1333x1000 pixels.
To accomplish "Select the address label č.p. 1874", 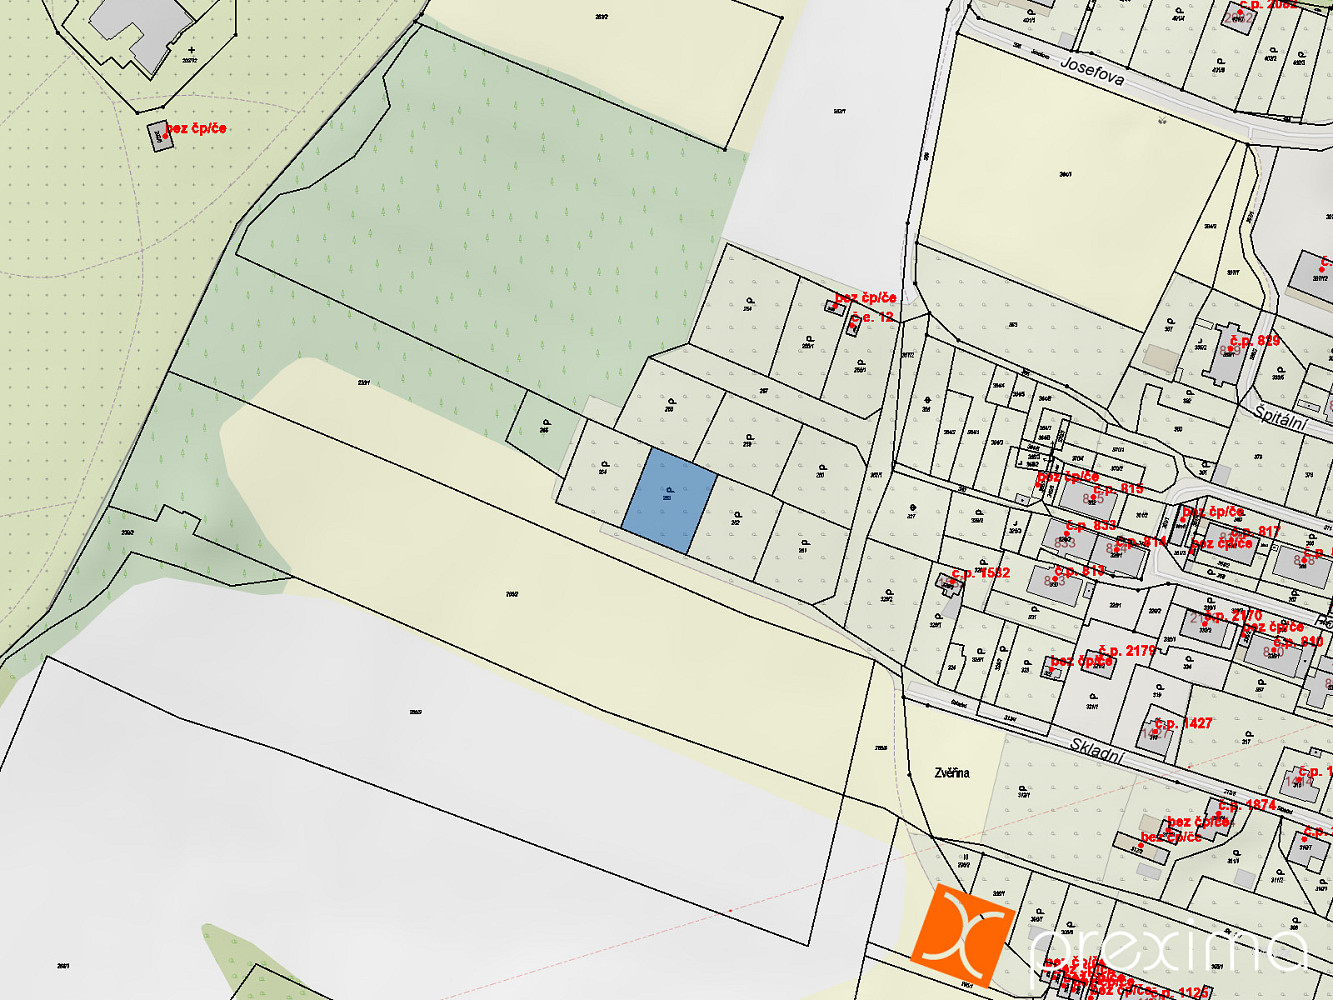I will coord(1247,804).
